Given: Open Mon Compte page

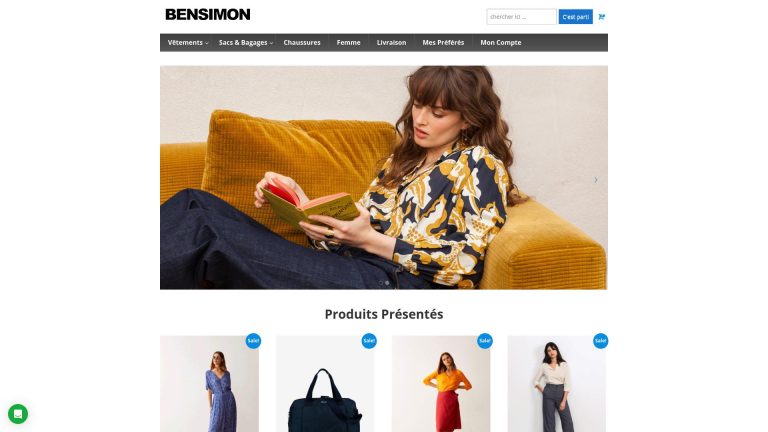Looking at the screenshot, I should click(501, 43).
